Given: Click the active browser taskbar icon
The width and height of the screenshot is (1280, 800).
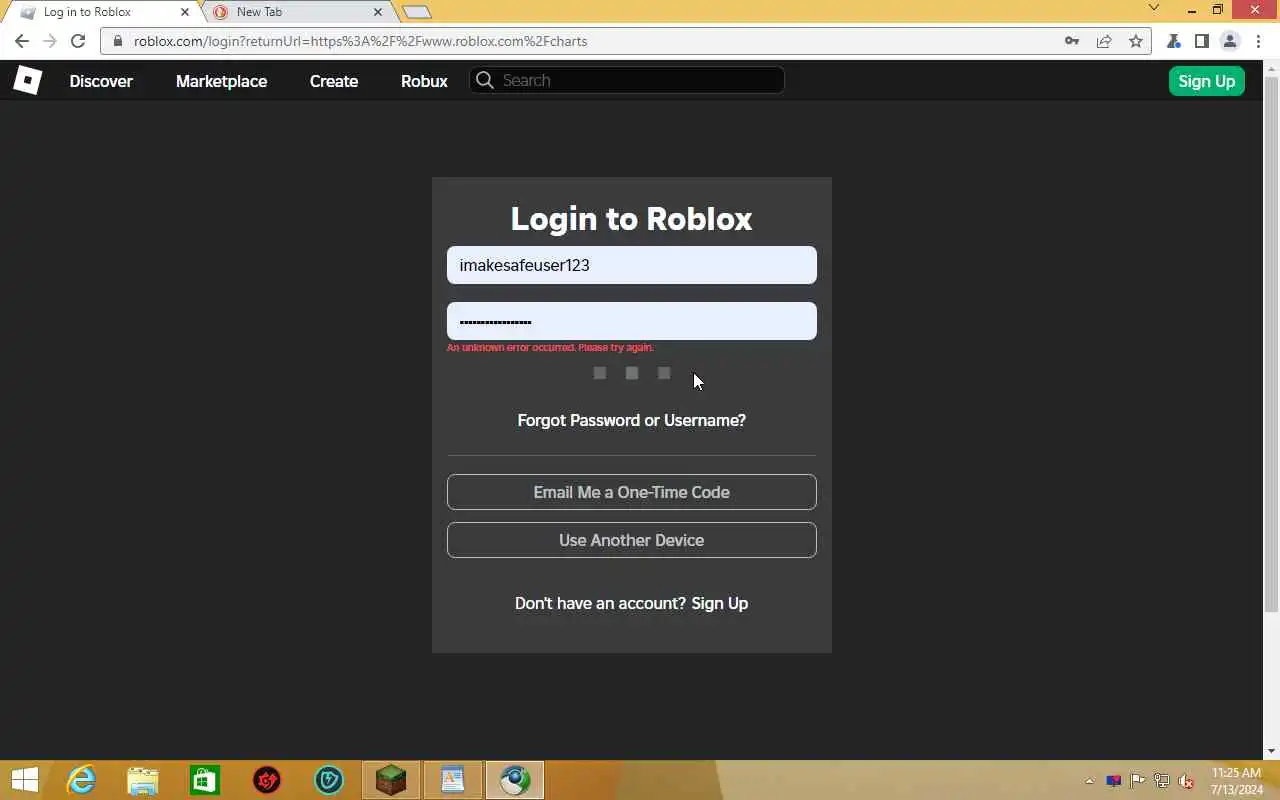Looking at the screenshot, I should (515, 780).
